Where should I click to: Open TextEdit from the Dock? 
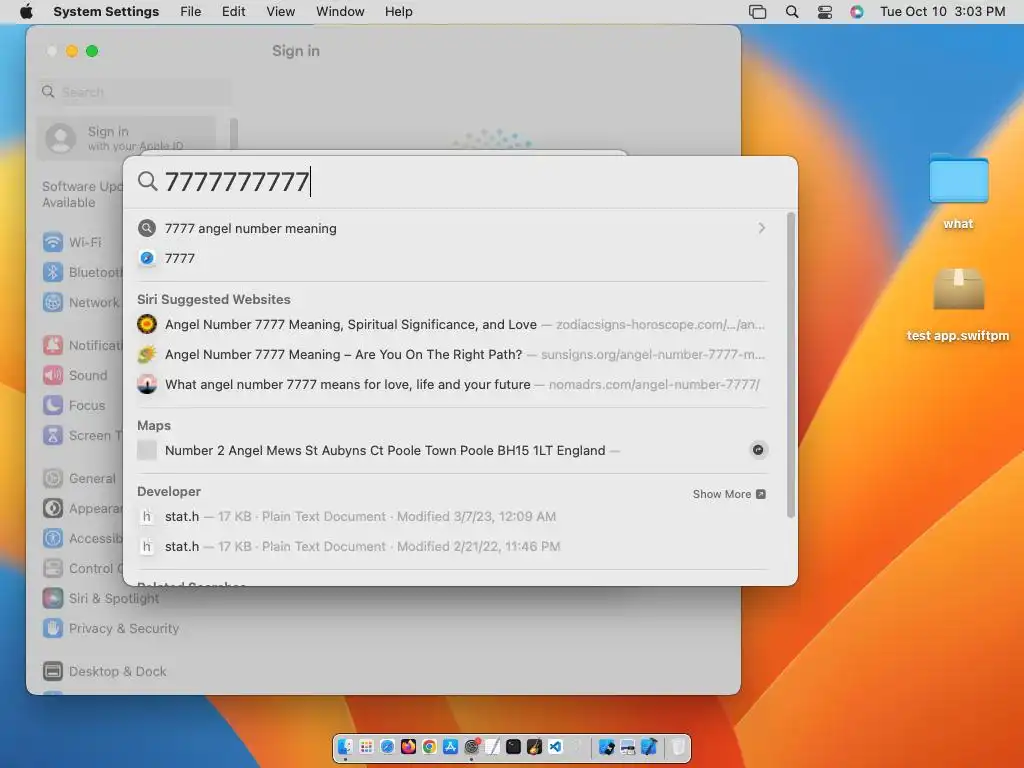coord(492,746)
